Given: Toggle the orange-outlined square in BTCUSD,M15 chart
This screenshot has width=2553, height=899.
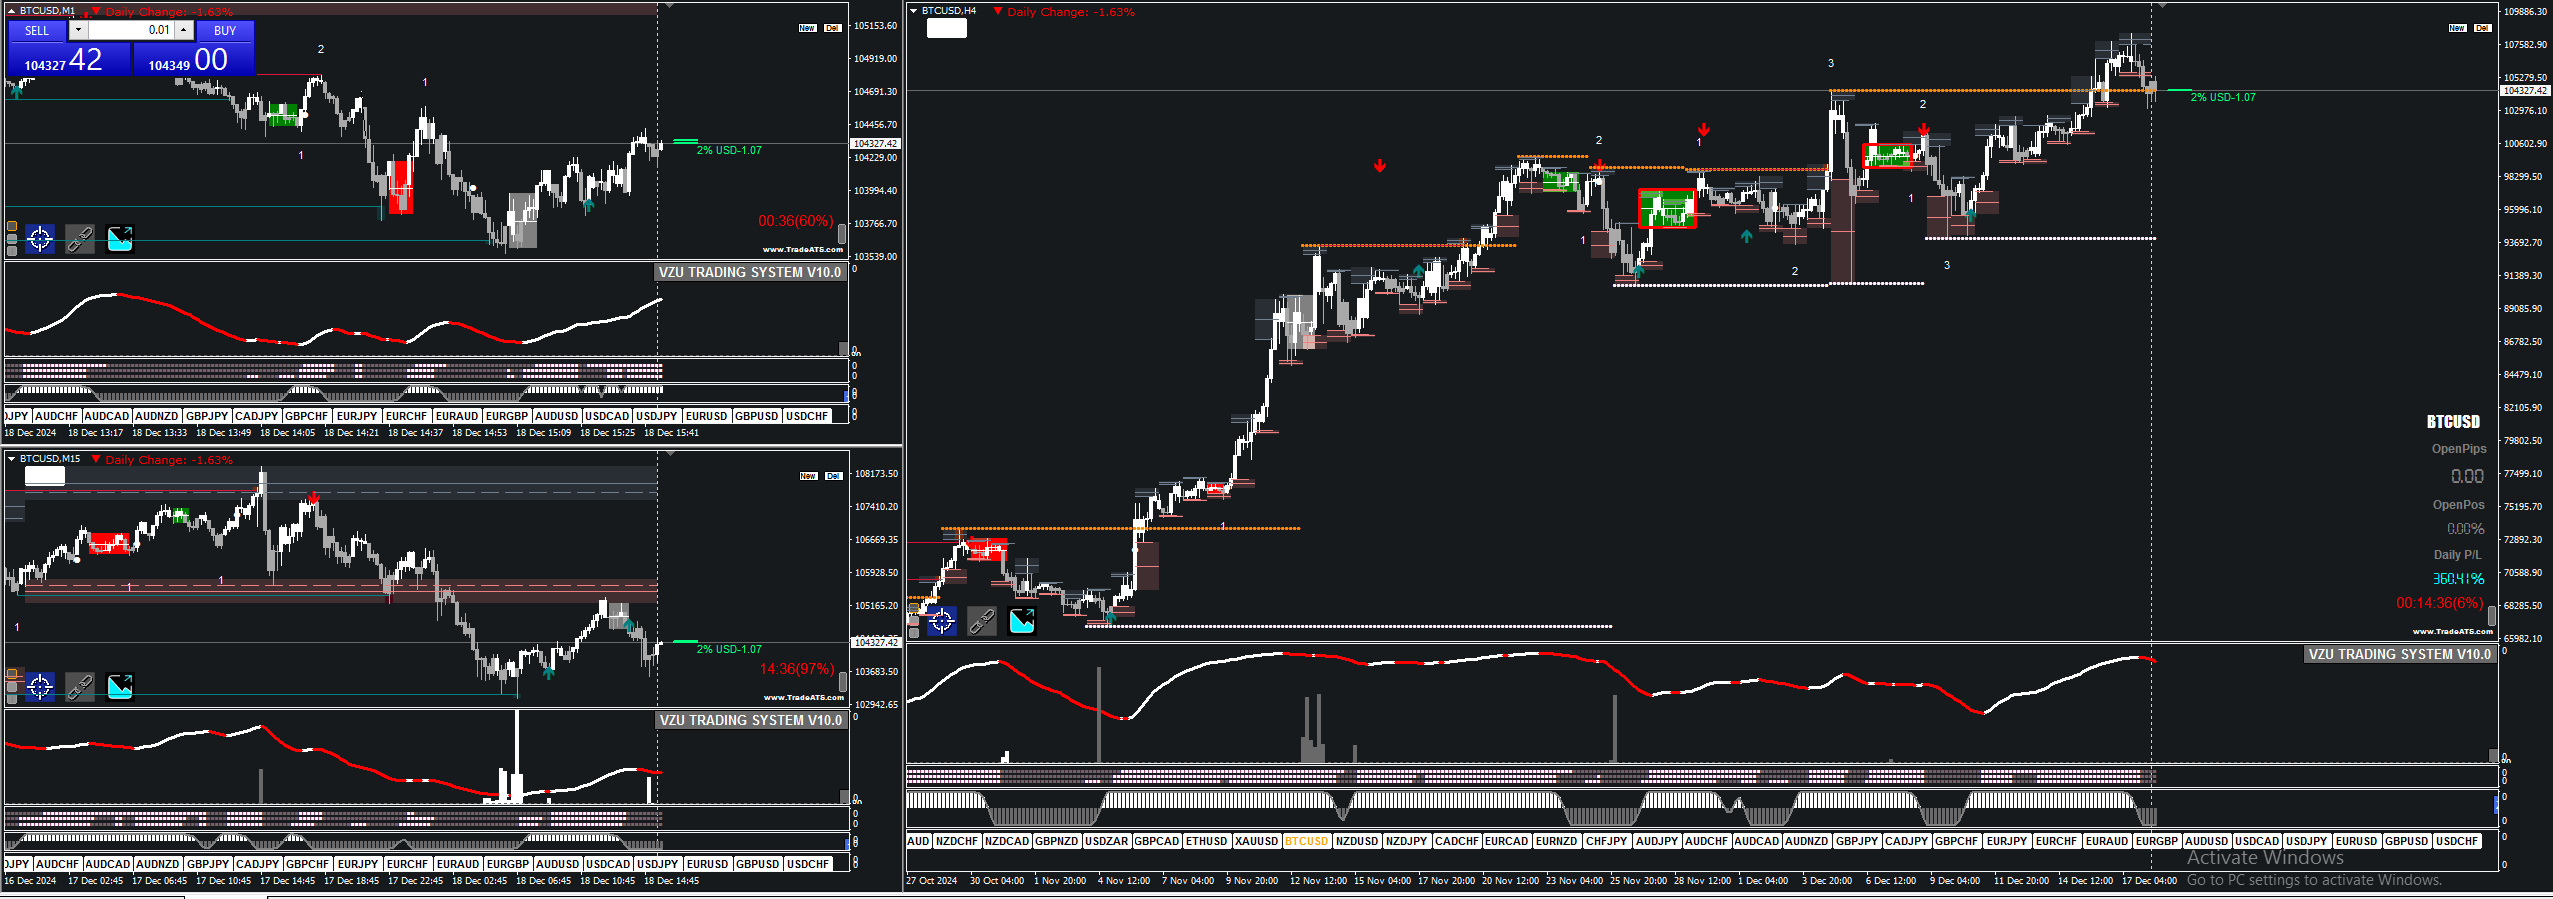Looking at the screenshot, I should pyautogui.click(x=12, y=674).
